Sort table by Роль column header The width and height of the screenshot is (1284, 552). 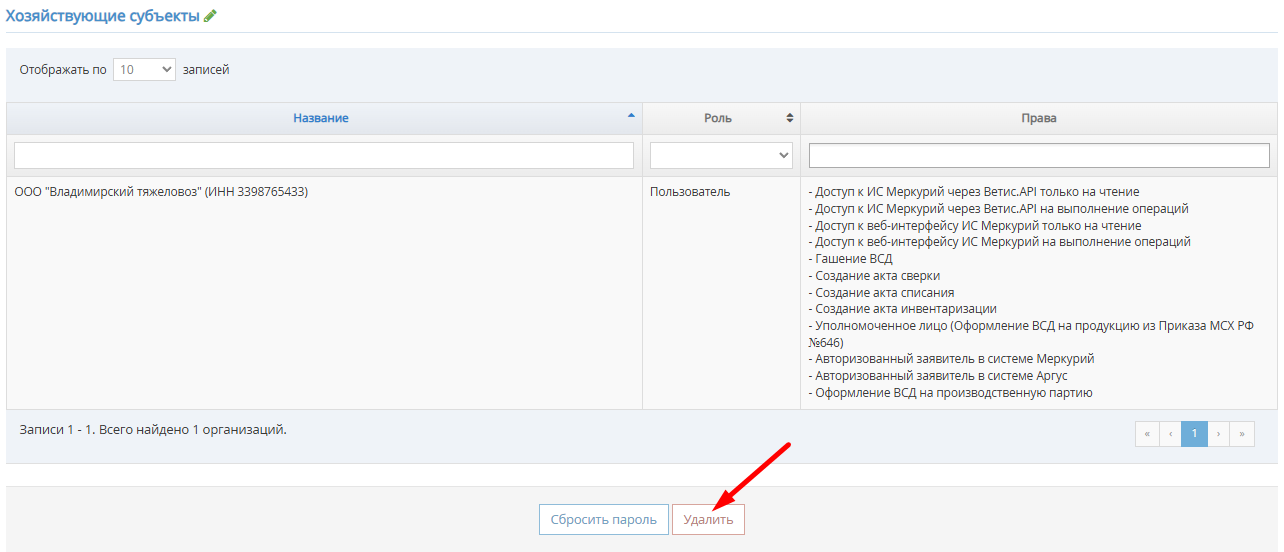tap(717, 118)
